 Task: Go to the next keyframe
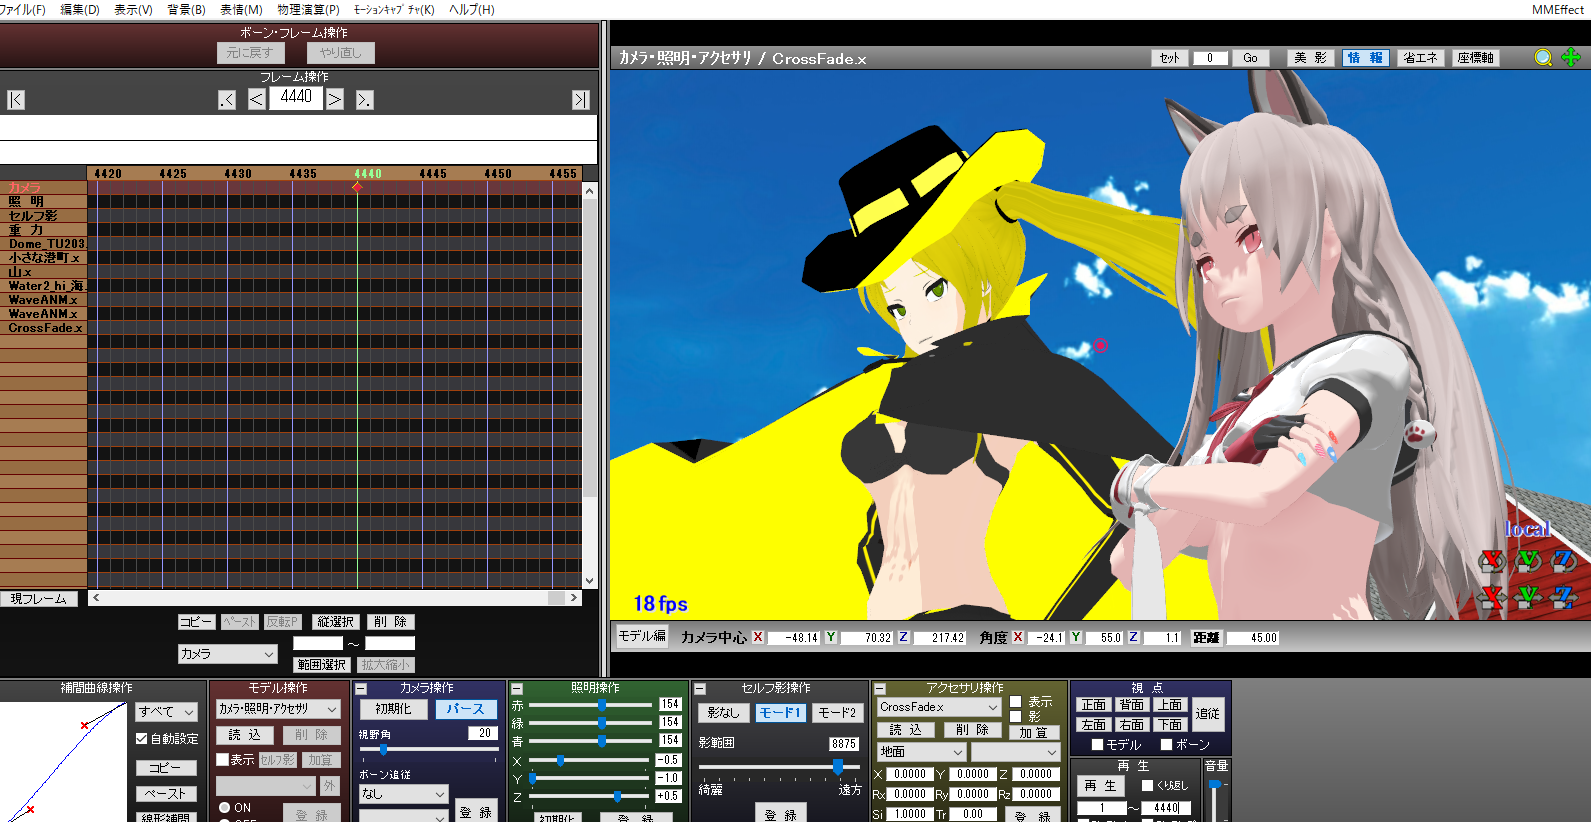coord(364,100)
